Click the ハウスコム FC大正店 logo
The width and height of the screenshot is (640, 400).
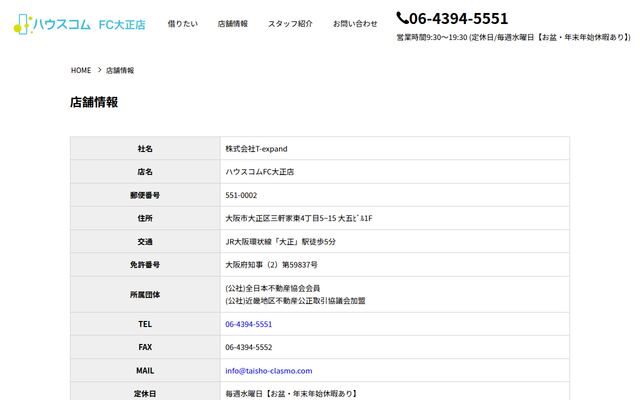(x=80, y=24)
